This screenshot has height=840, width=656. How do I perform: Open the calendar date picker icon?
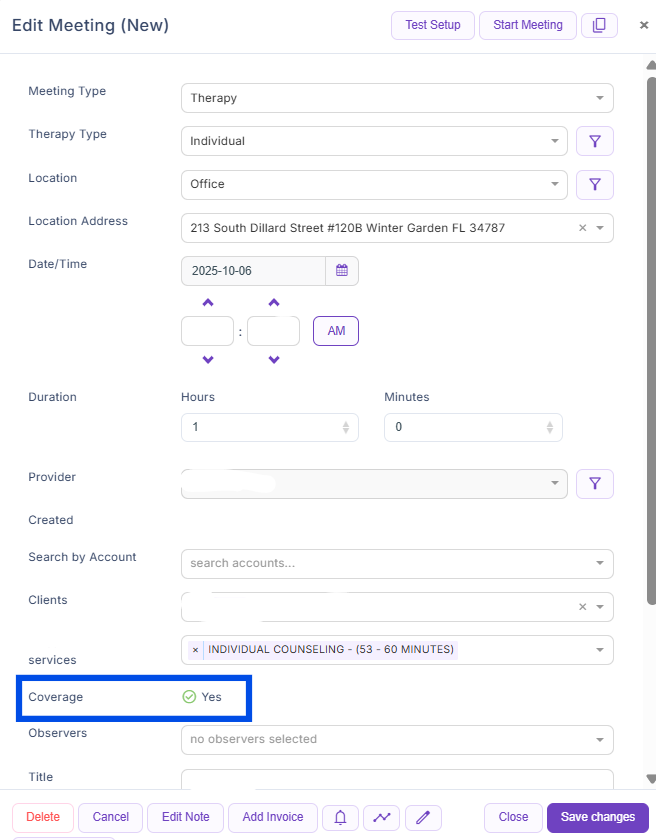[341, 271]
